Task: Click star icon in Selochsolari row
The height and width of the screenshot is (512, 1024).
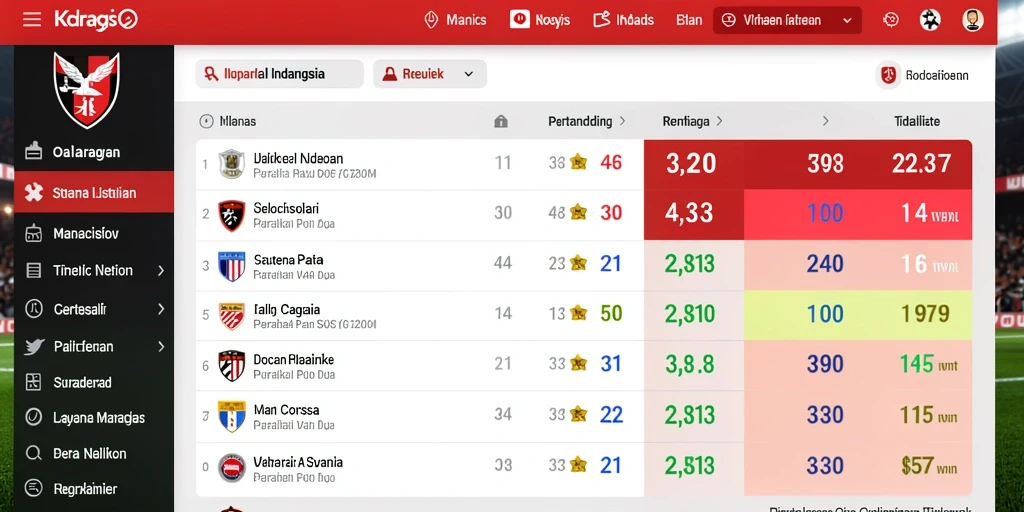Action: tap(578, 212)
